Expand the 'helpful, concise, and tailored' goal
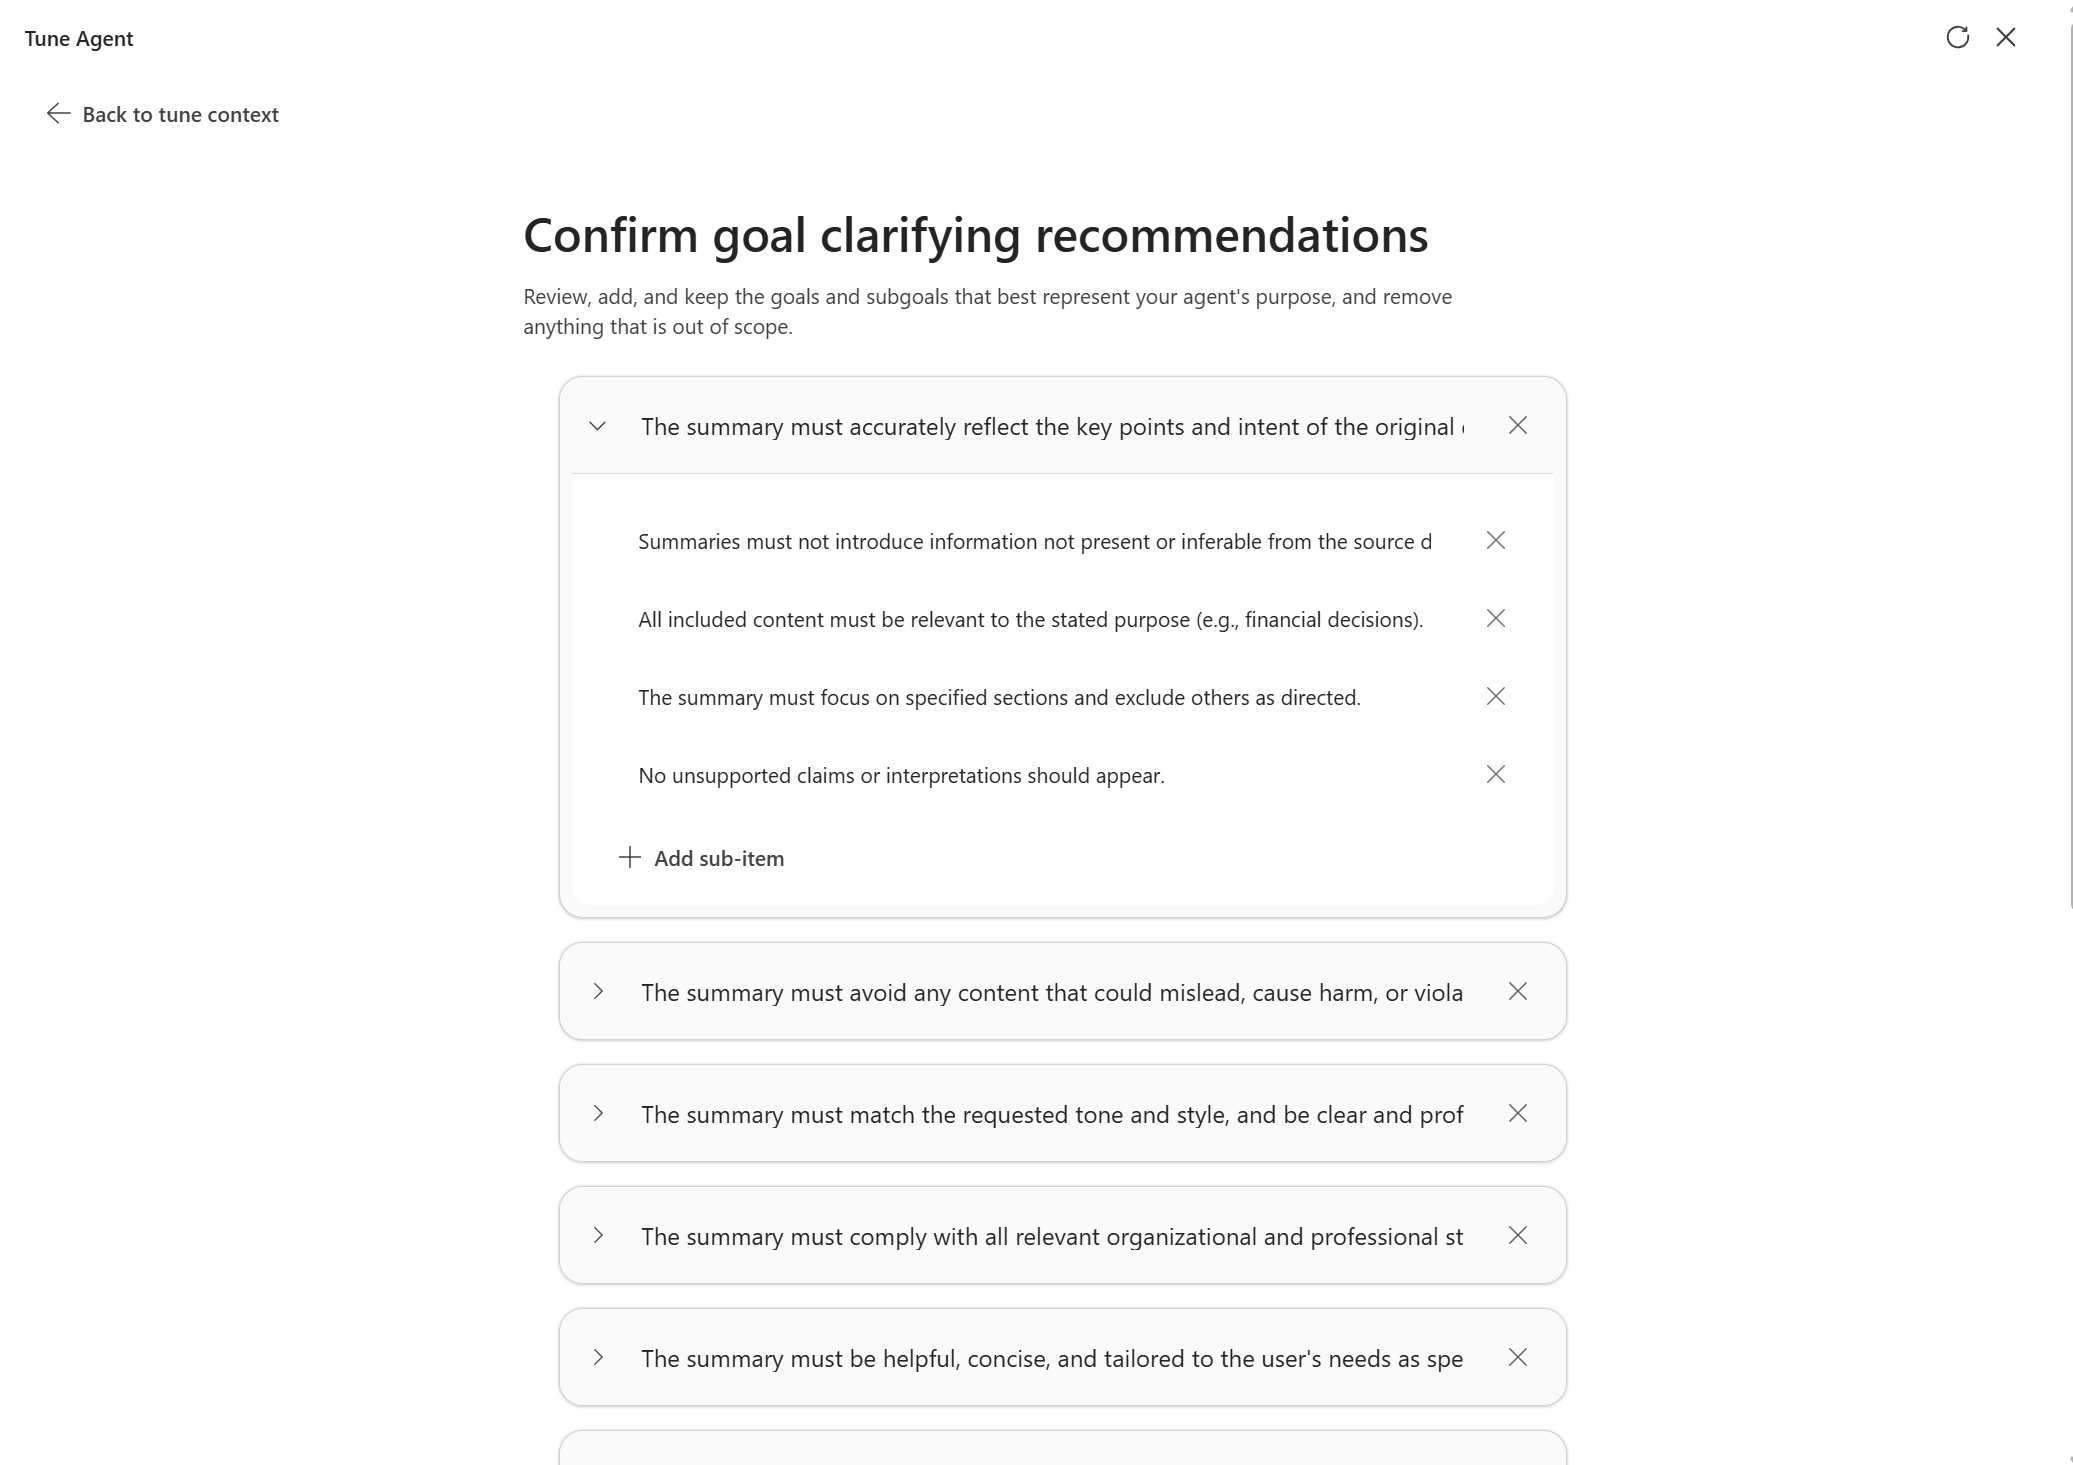Screen dimensions: 2073x1465 tap(598, 1358)
